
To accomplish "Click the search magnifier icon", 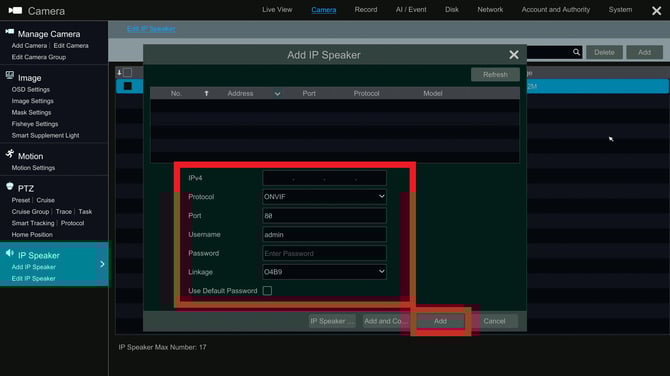I will point(576,52).
